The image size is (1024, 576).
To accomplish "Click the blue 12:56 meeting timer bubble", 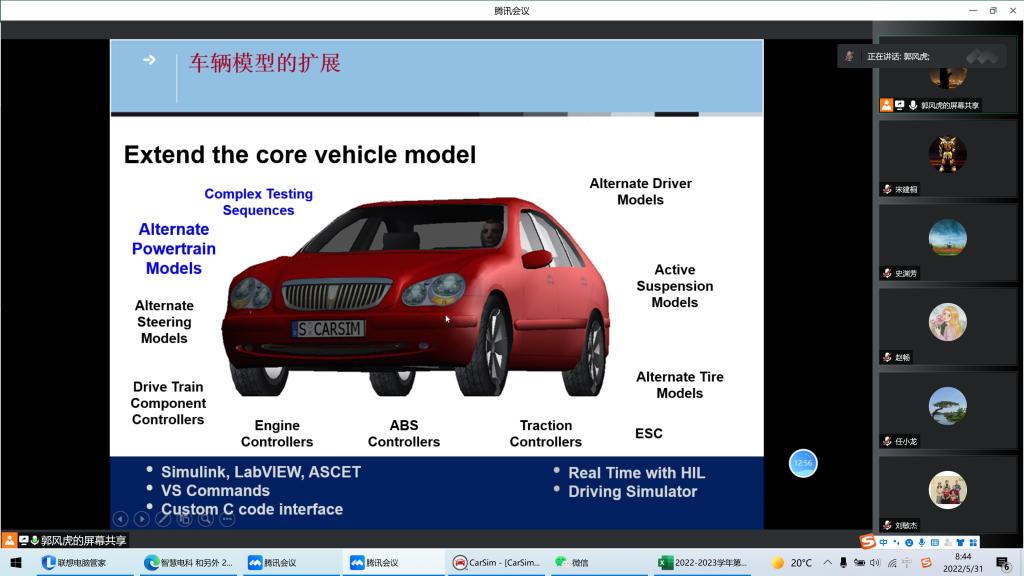I will (x=803, y=463).
